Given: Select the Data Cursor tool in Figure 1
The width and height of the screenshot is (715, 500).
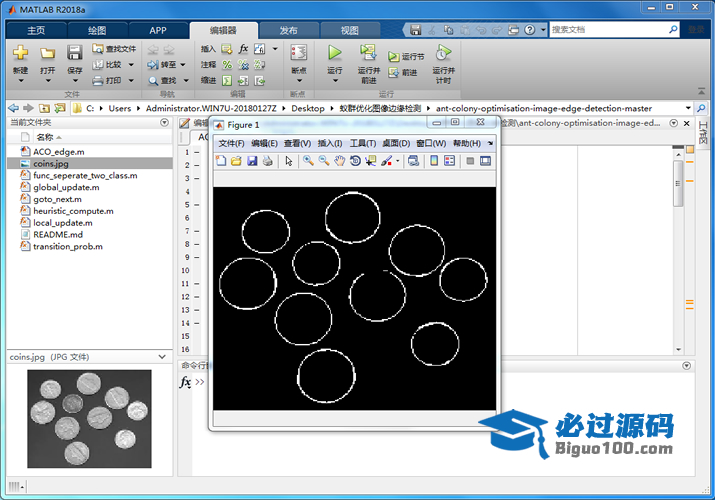Looking at the screenshot, I should [x=371, y=160].
